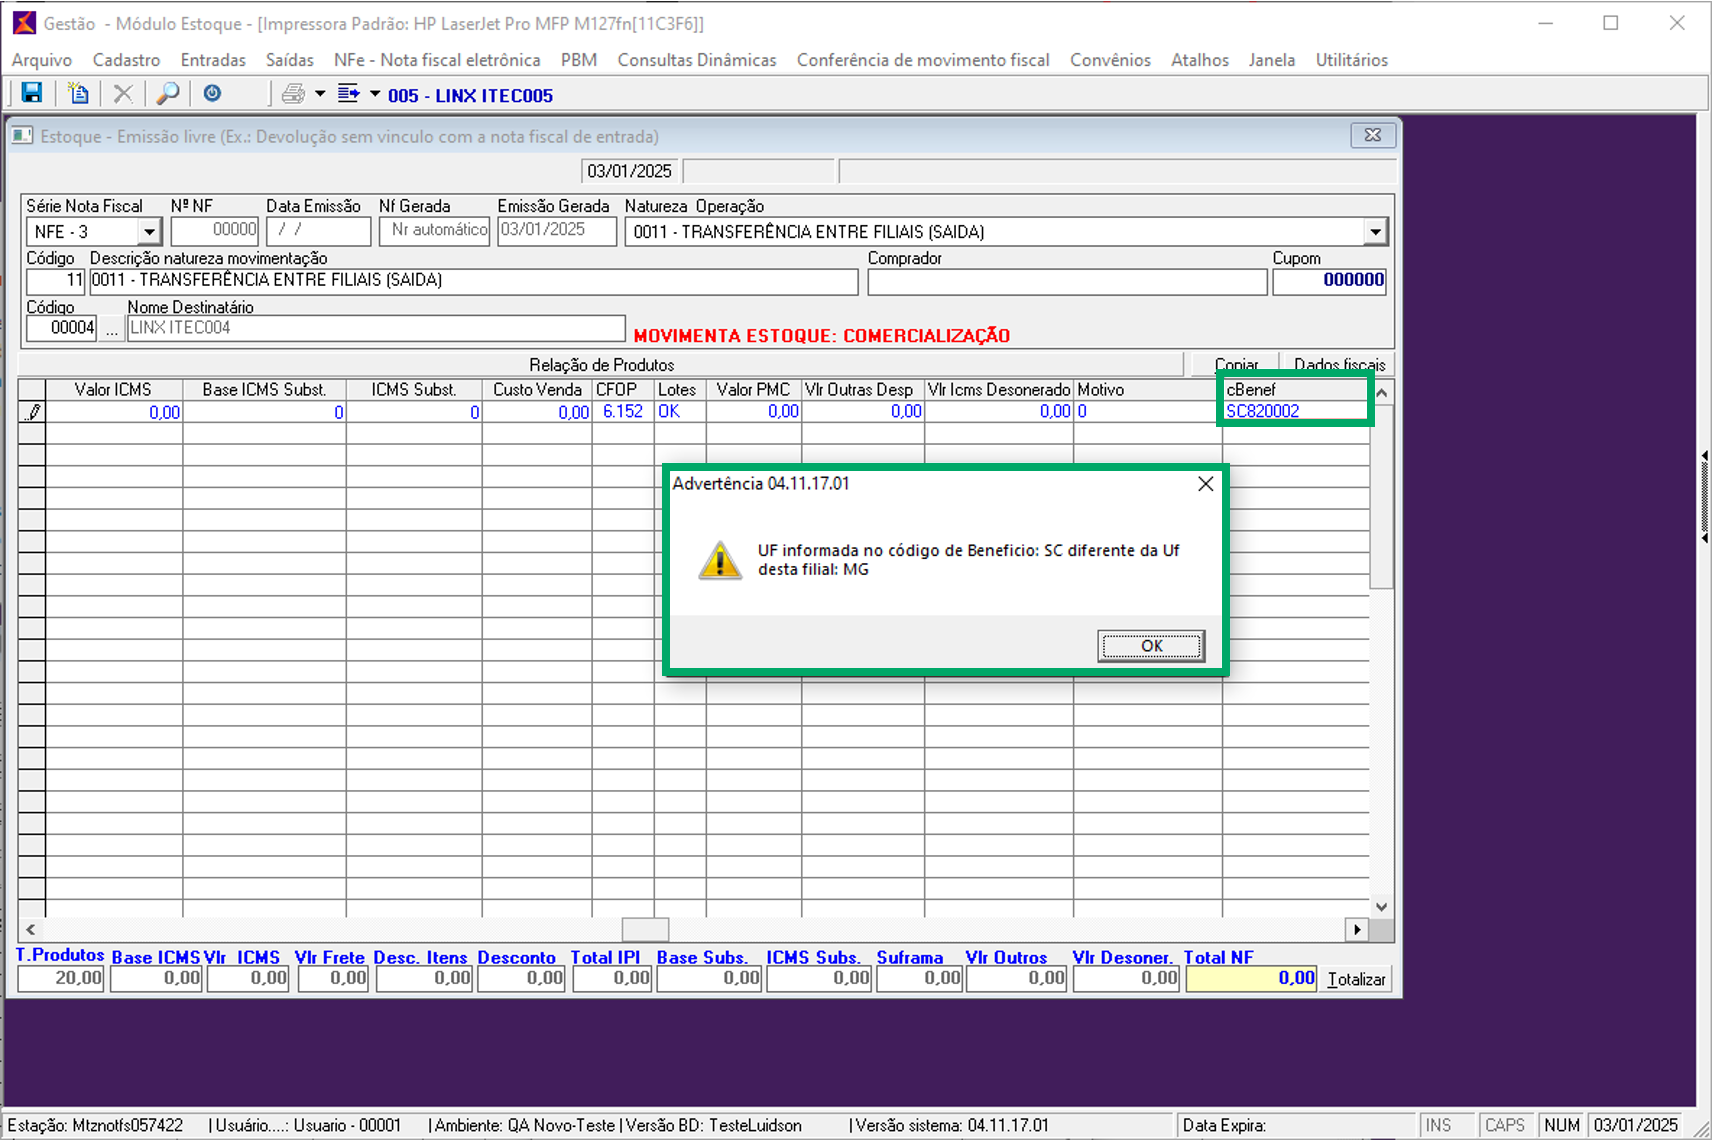Screen dimensions: 1712x1140
Task: Click the pencil edit row indicator
Action: [x=32, y=411]
